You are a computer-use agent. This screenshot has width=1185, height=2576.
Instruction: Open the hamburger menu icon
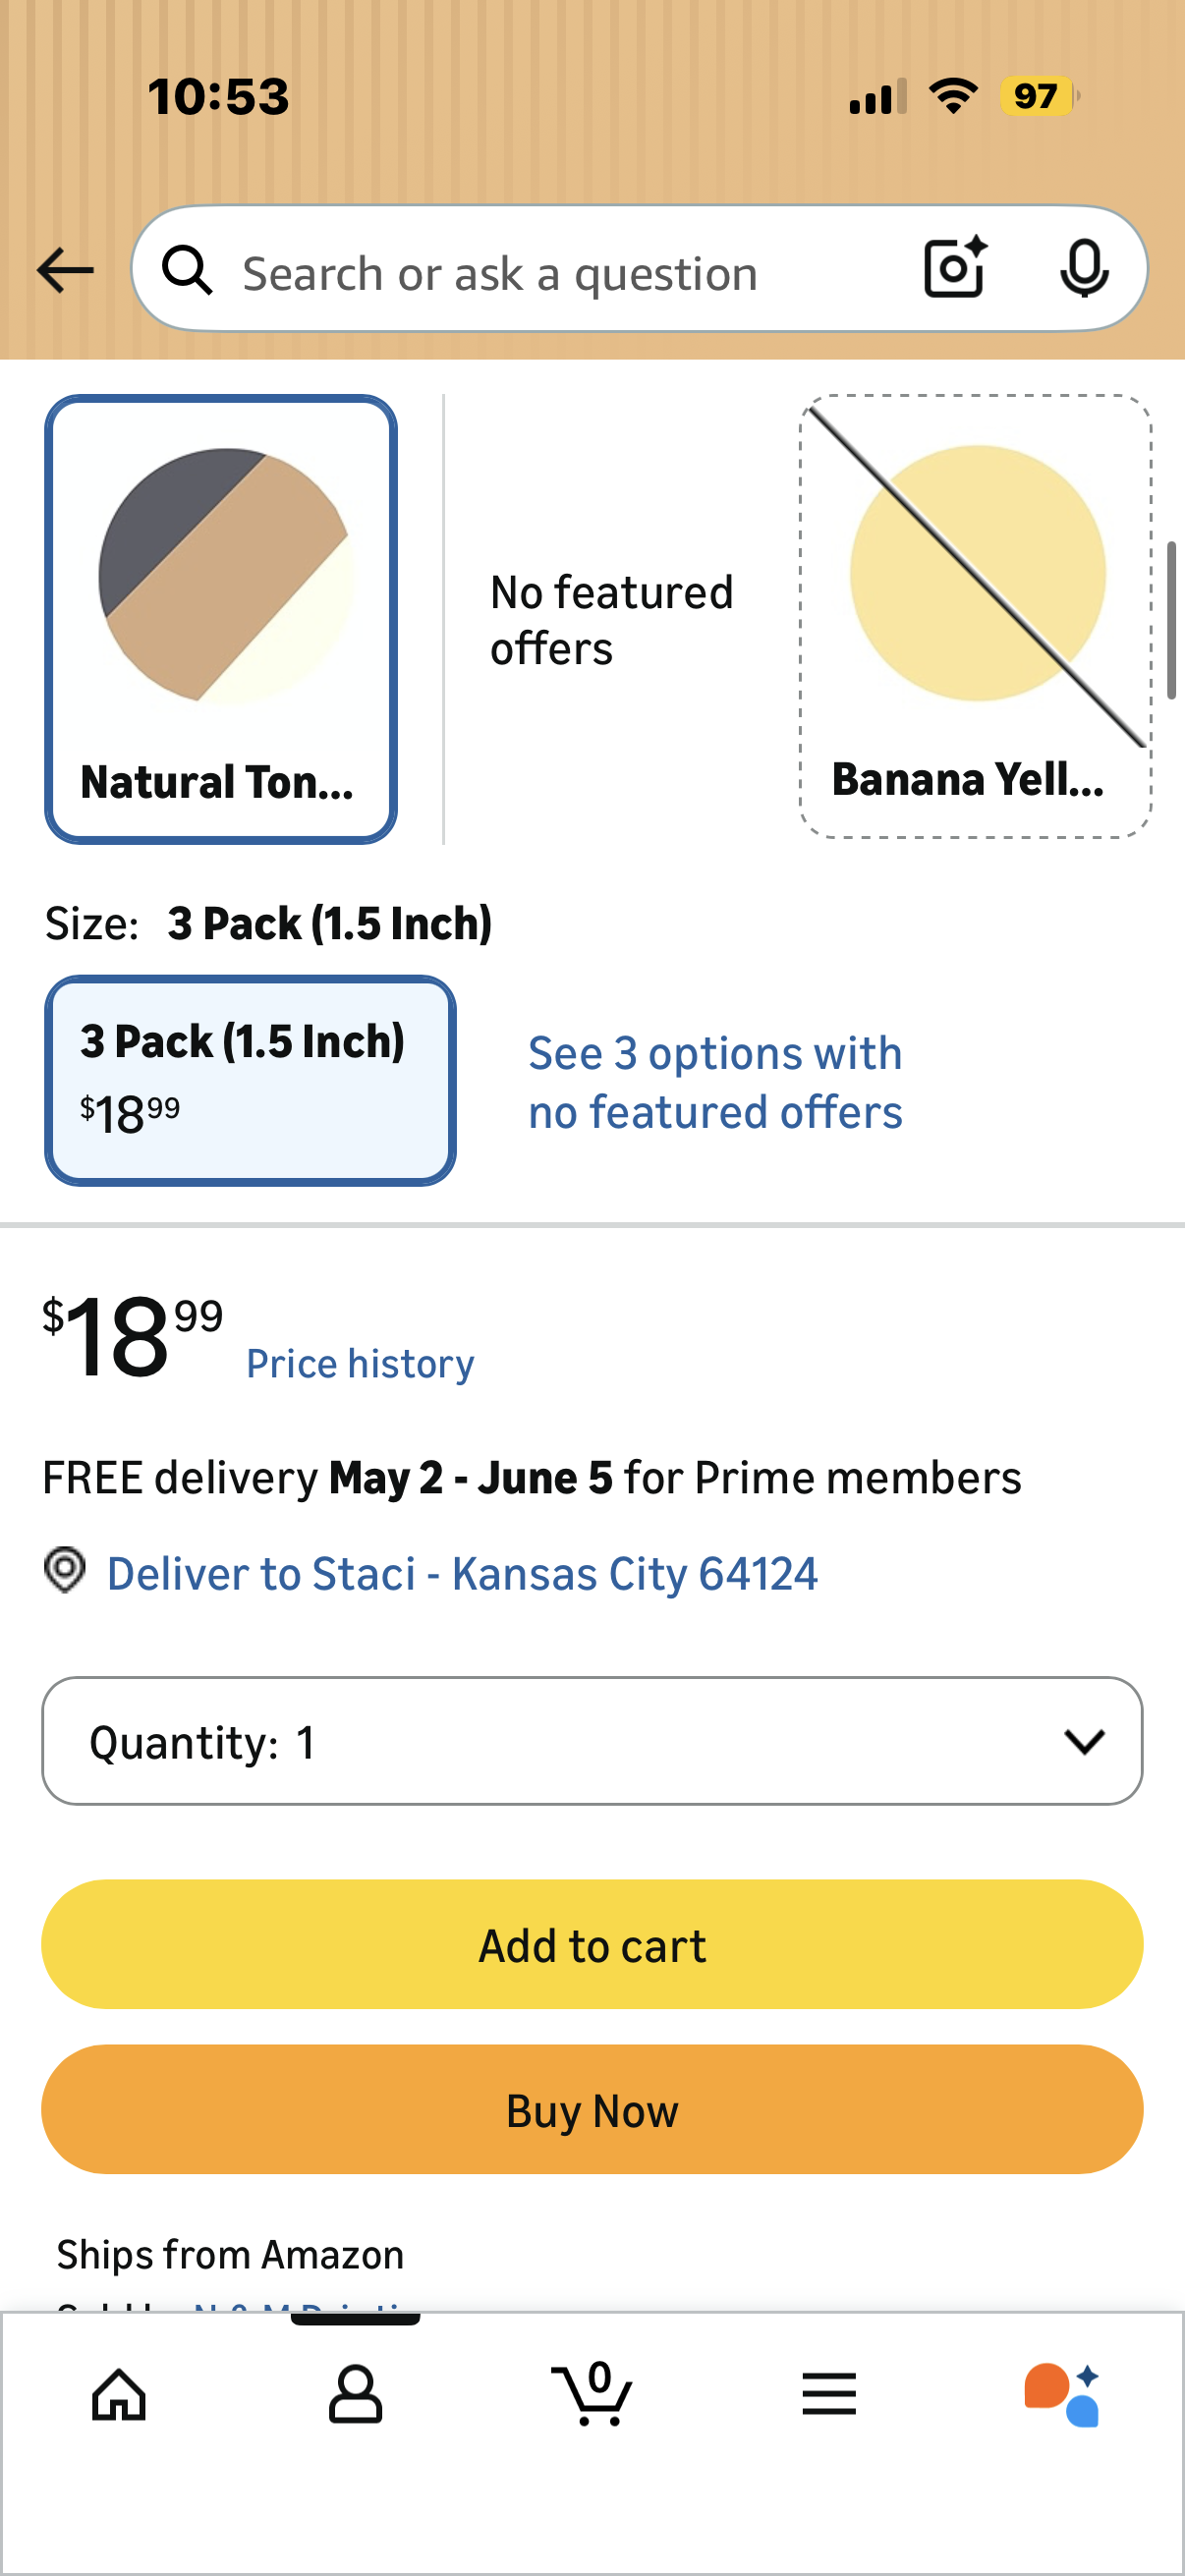coord(829,2394)
